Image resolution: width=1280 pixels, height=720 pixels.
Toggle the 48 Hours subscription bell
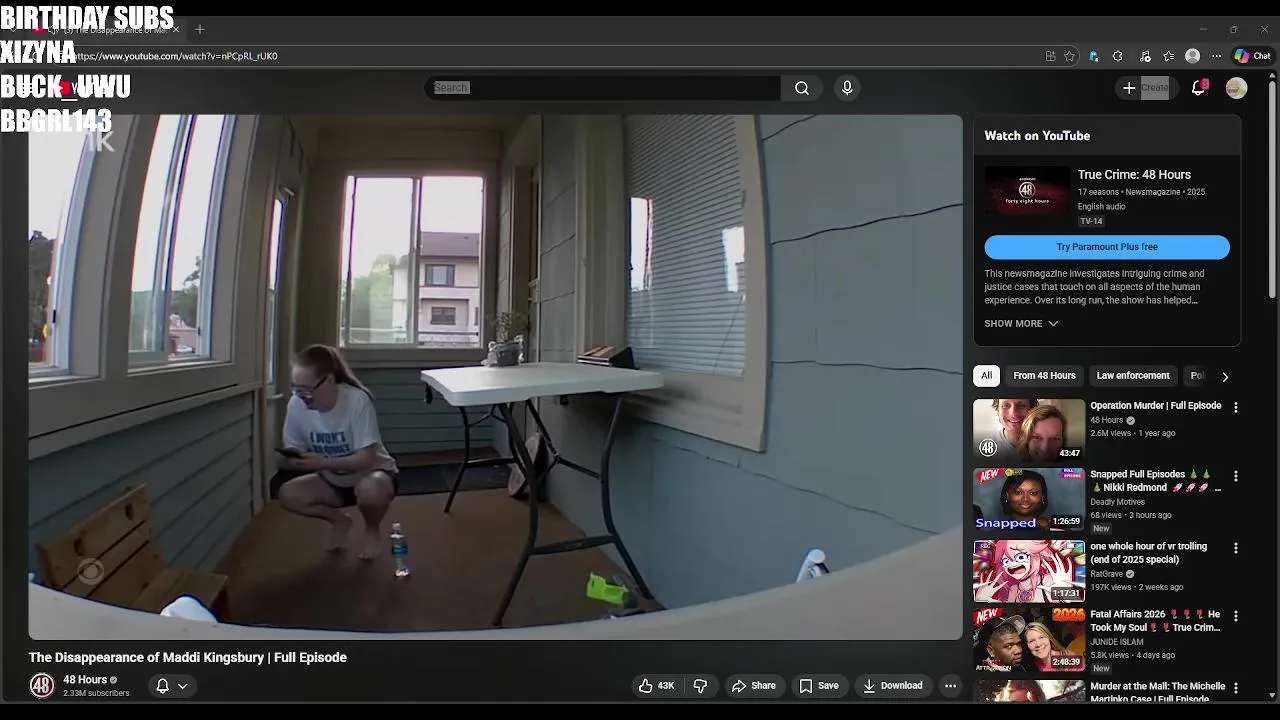[162, 686]
